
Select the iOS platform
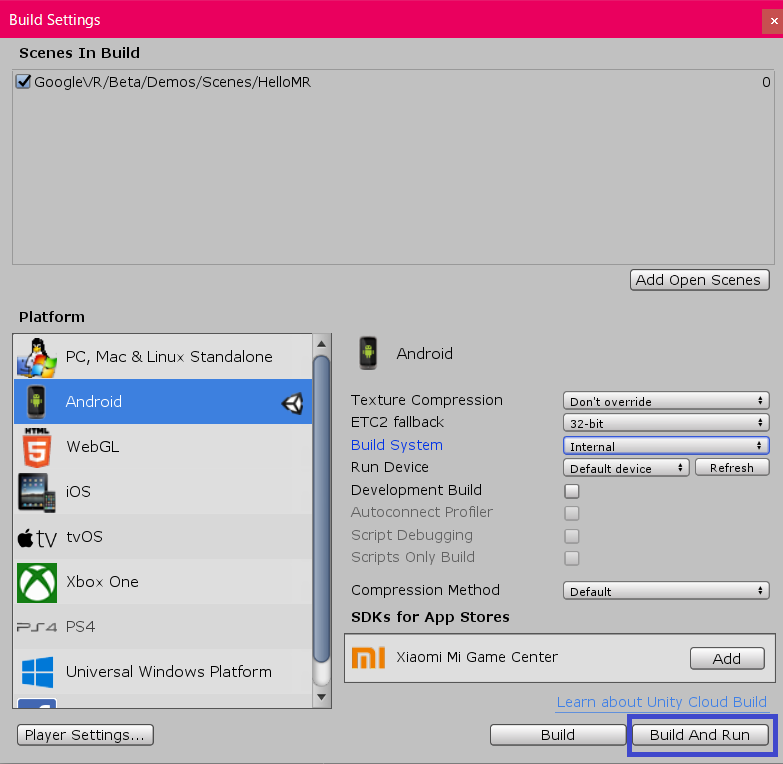[x=163, y=491]
